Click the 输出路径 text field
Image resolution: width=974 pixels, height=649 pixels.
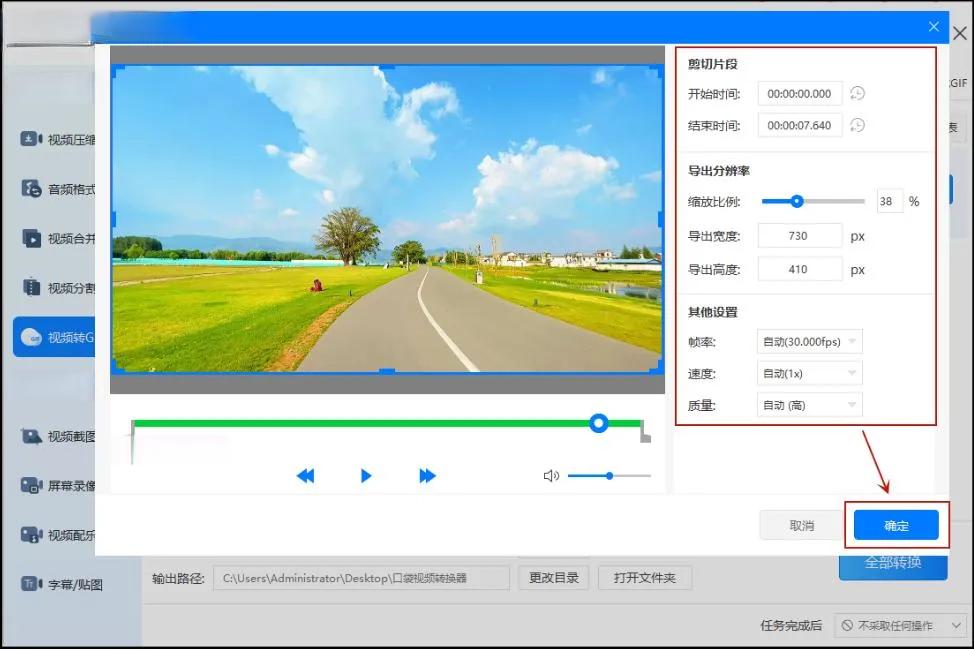pyautogui.click(x=362, y=578)
